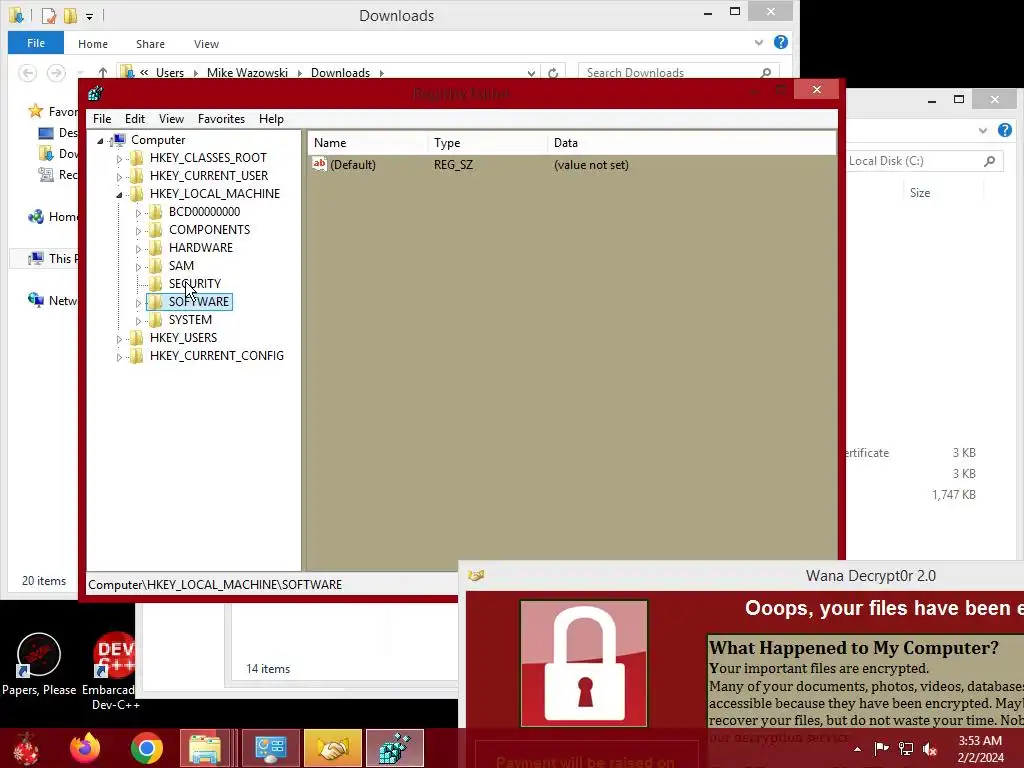The height and width of the screenshot is (768, 1024).
Task: Click Registry Editor taskbar button
Action: pos(394,748)
